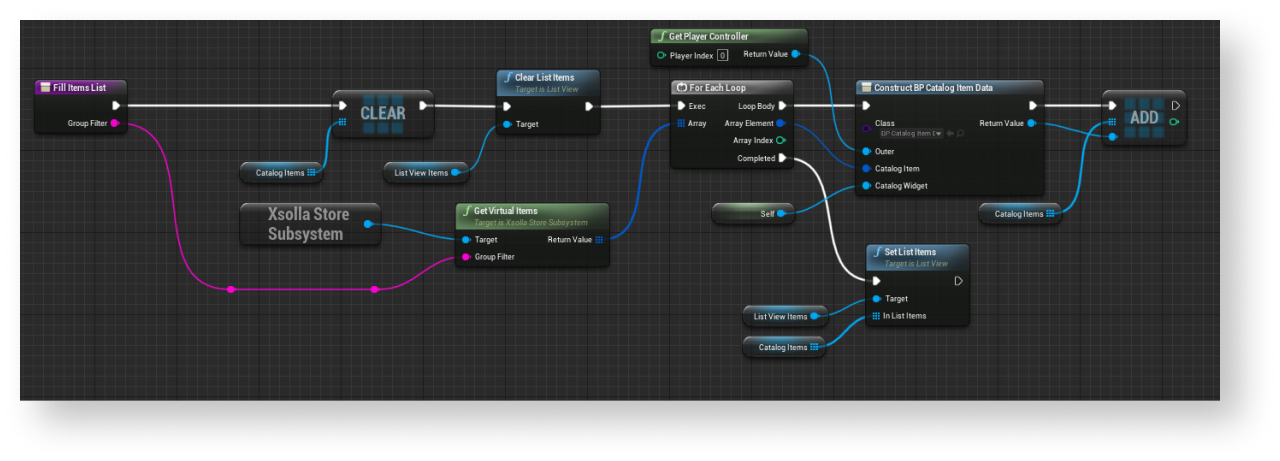Click the Array Index pin on For Each Loop
Image resolution: width=1280 pixels, height=461 pixels.
point(780,141)
